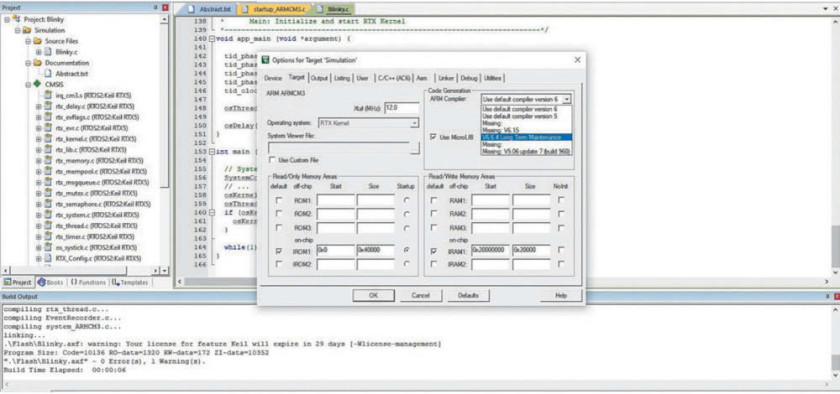
Task: Open the ARM Compiler dropdown arrow
Action: point(567,99)
